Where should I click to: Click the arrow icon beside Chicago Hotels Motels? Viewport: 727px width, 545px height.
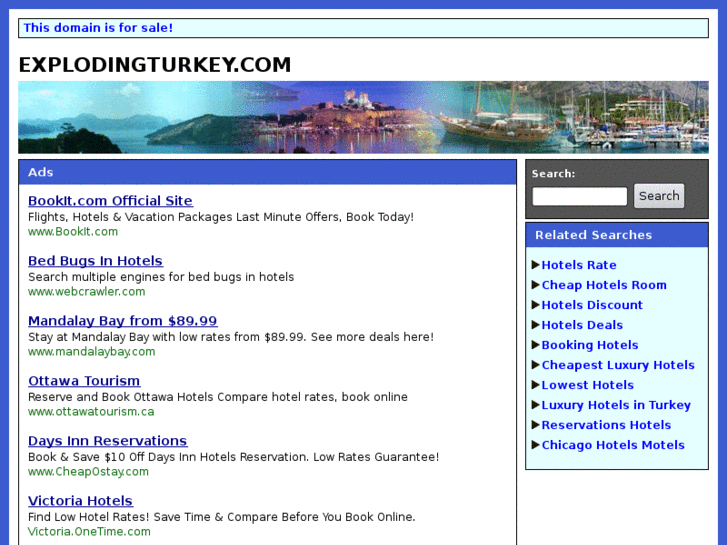click(x=536, y=444)
